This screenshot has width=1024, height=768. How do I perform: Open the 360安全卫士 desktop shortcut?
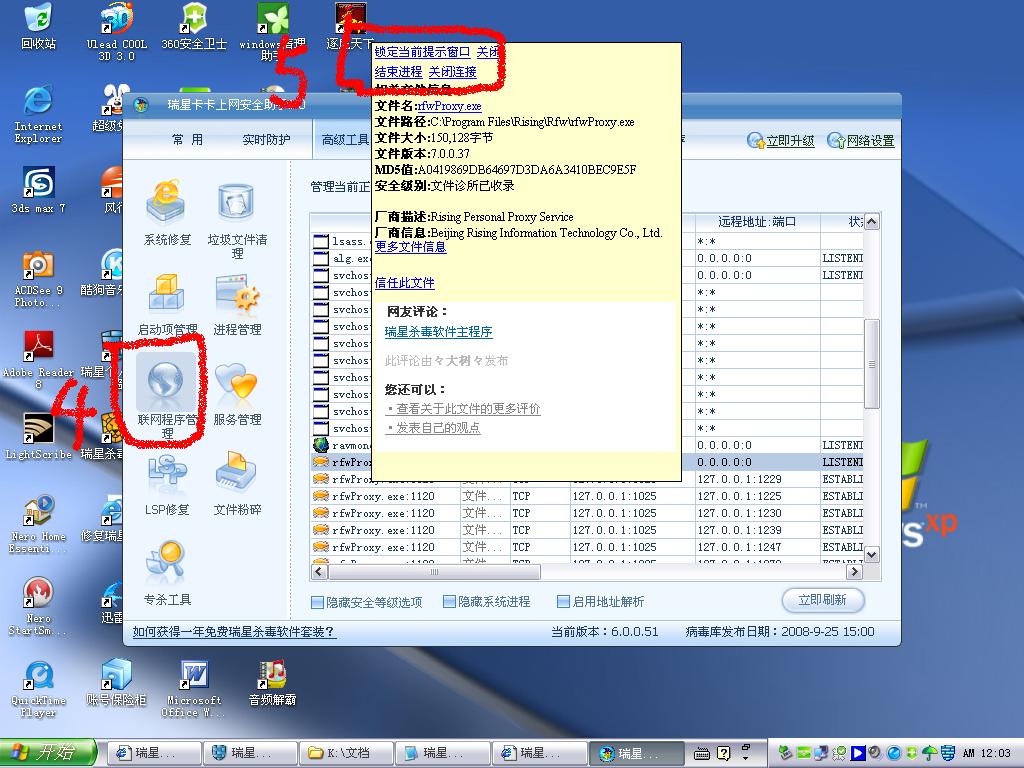(194, 26)
